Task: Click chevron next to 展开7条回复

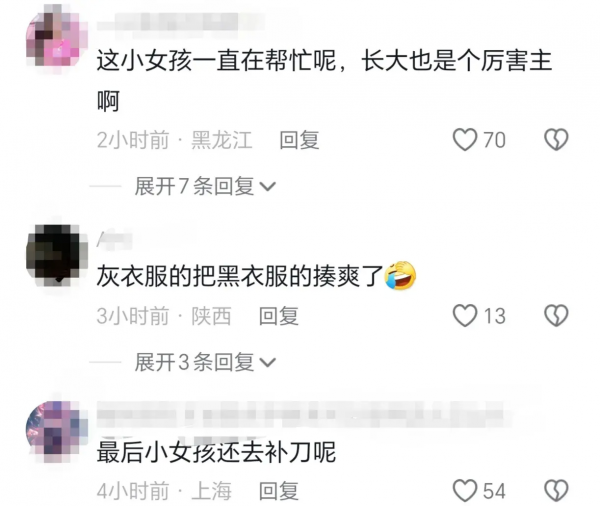Action: (x=267, y=187)
